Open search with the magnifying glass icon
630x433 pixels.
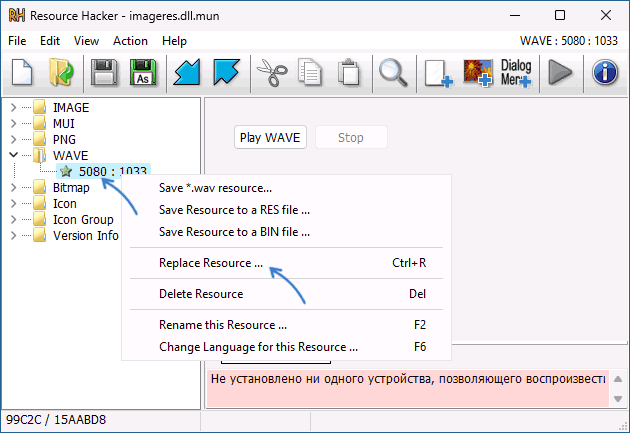[x=393, y=73]
